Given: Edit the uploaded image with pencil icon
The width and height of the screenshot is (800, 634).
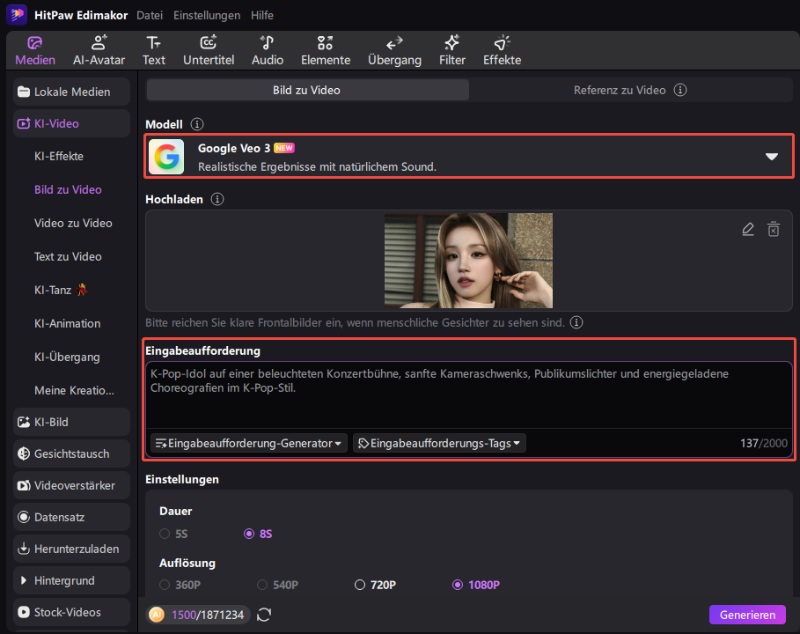Looking at the screenshot, I should pyautogui.click(x=748, y=229).
